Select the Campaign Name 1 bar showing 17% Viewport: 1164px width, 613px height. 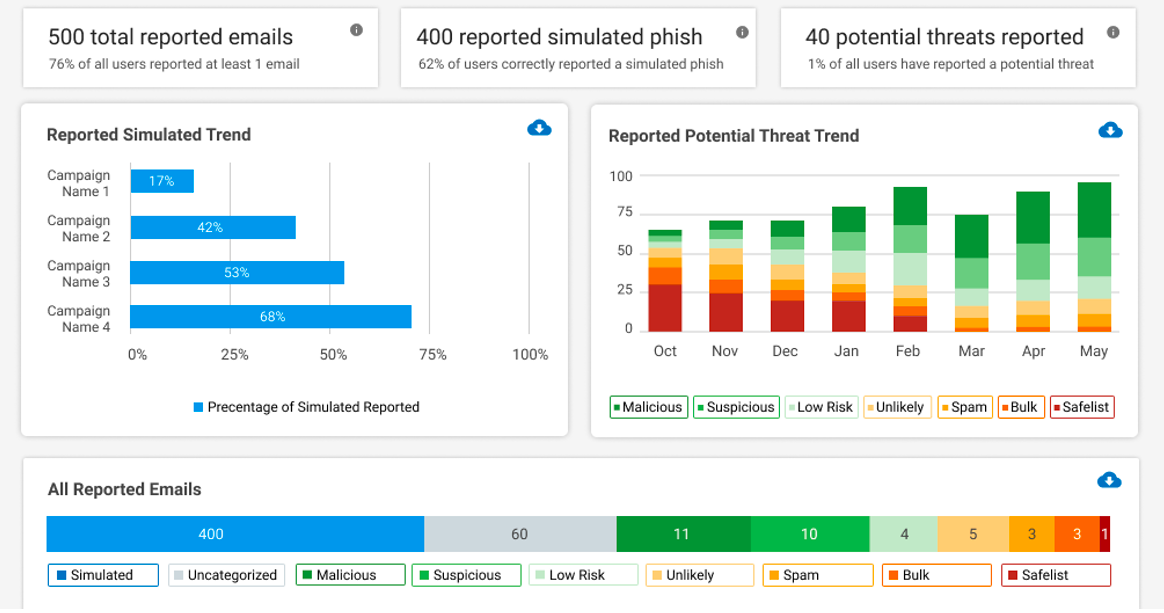click(x=162, y=181)
